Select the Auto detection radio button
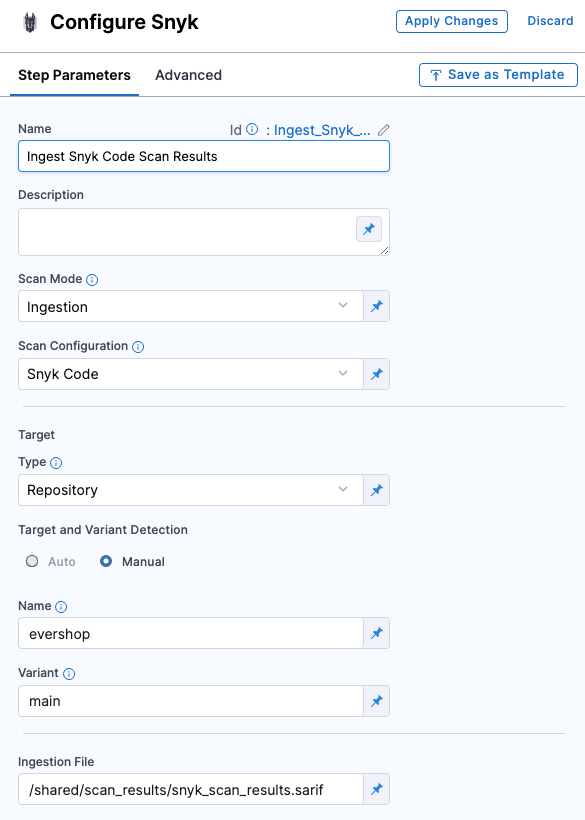 pyautogui.click(x=32, y=561)
